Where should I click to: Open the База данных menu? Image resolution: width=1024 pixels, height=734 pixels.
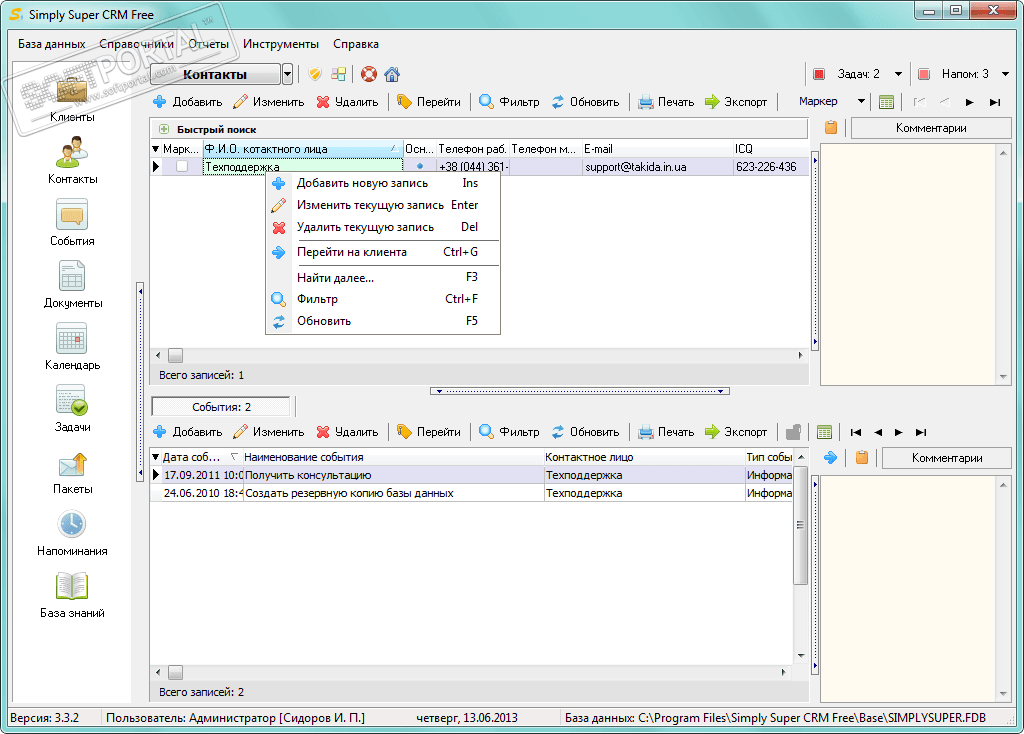[52, 44]
